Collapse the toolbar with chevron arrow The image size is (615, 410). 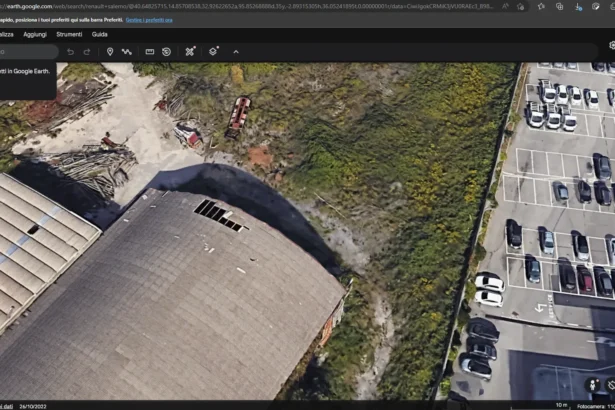[236, 51]
